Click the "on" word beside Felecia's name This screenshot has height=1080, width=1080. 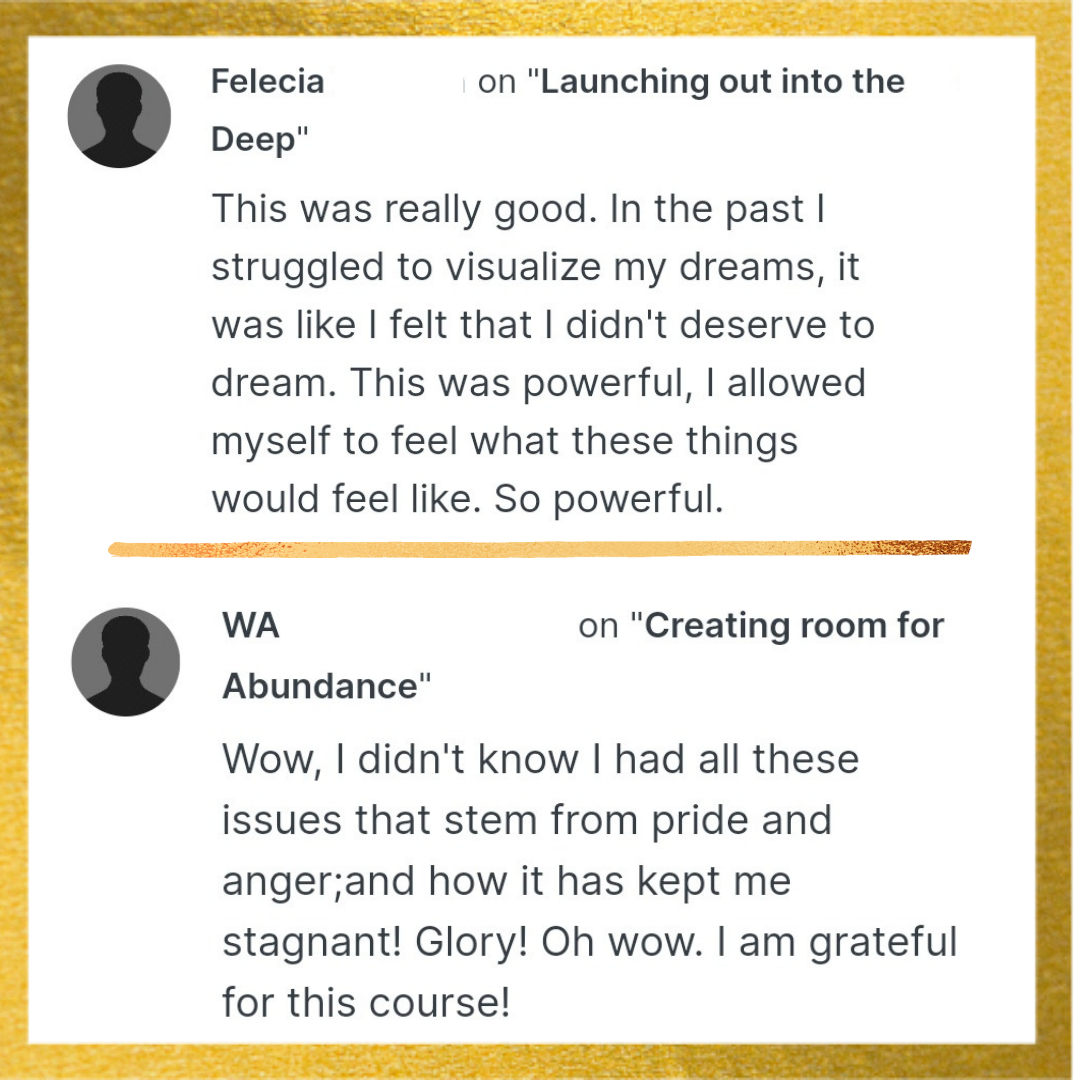pyautogui.click(x=497, y=82)
